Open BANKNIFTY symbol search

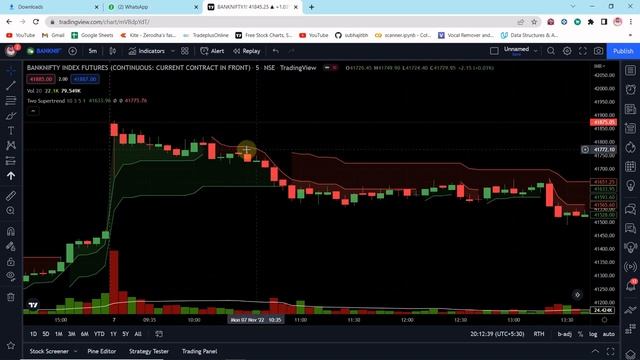coord(44,51)
